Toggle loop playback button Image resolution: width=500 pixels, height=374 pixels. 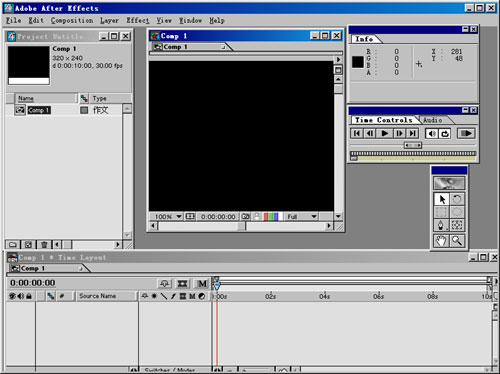pyautogui.click(x=445, y=134)
